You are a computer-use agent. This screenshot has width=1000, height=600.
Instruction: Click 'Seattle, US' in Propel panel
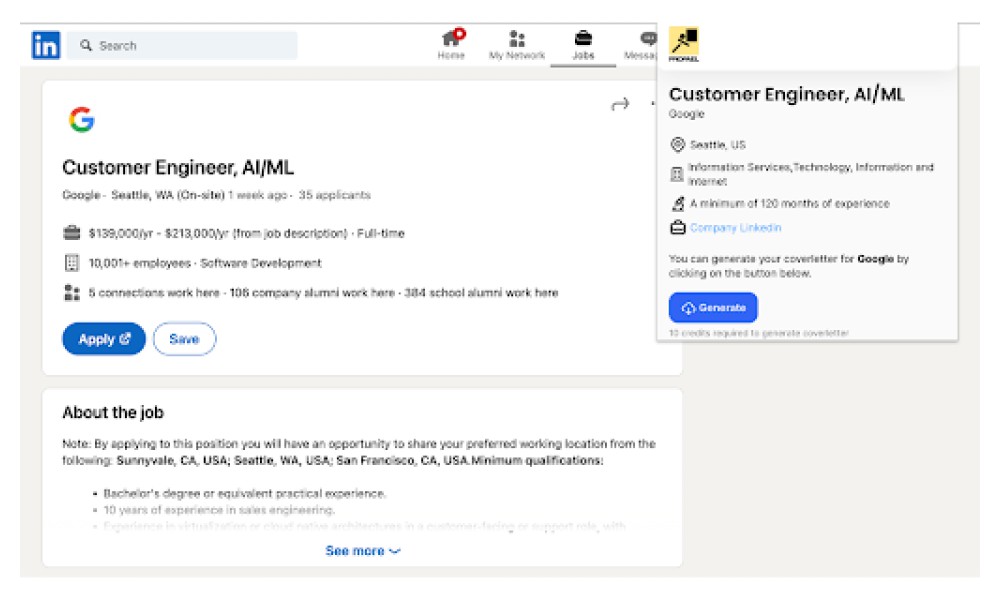pyautogui.click(x=717, y=145)
